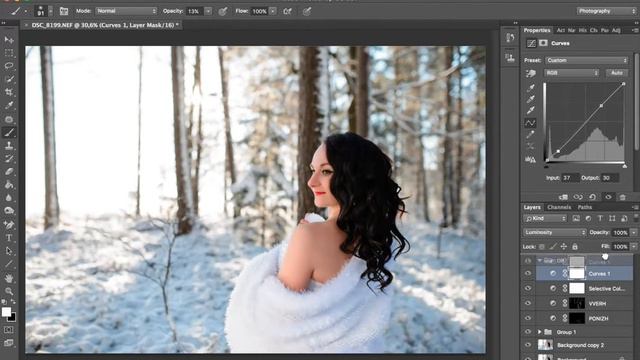Viewport: 640px width, 360px height.
Task: Toggle lock all padlock icon
Action: (575, 247)
